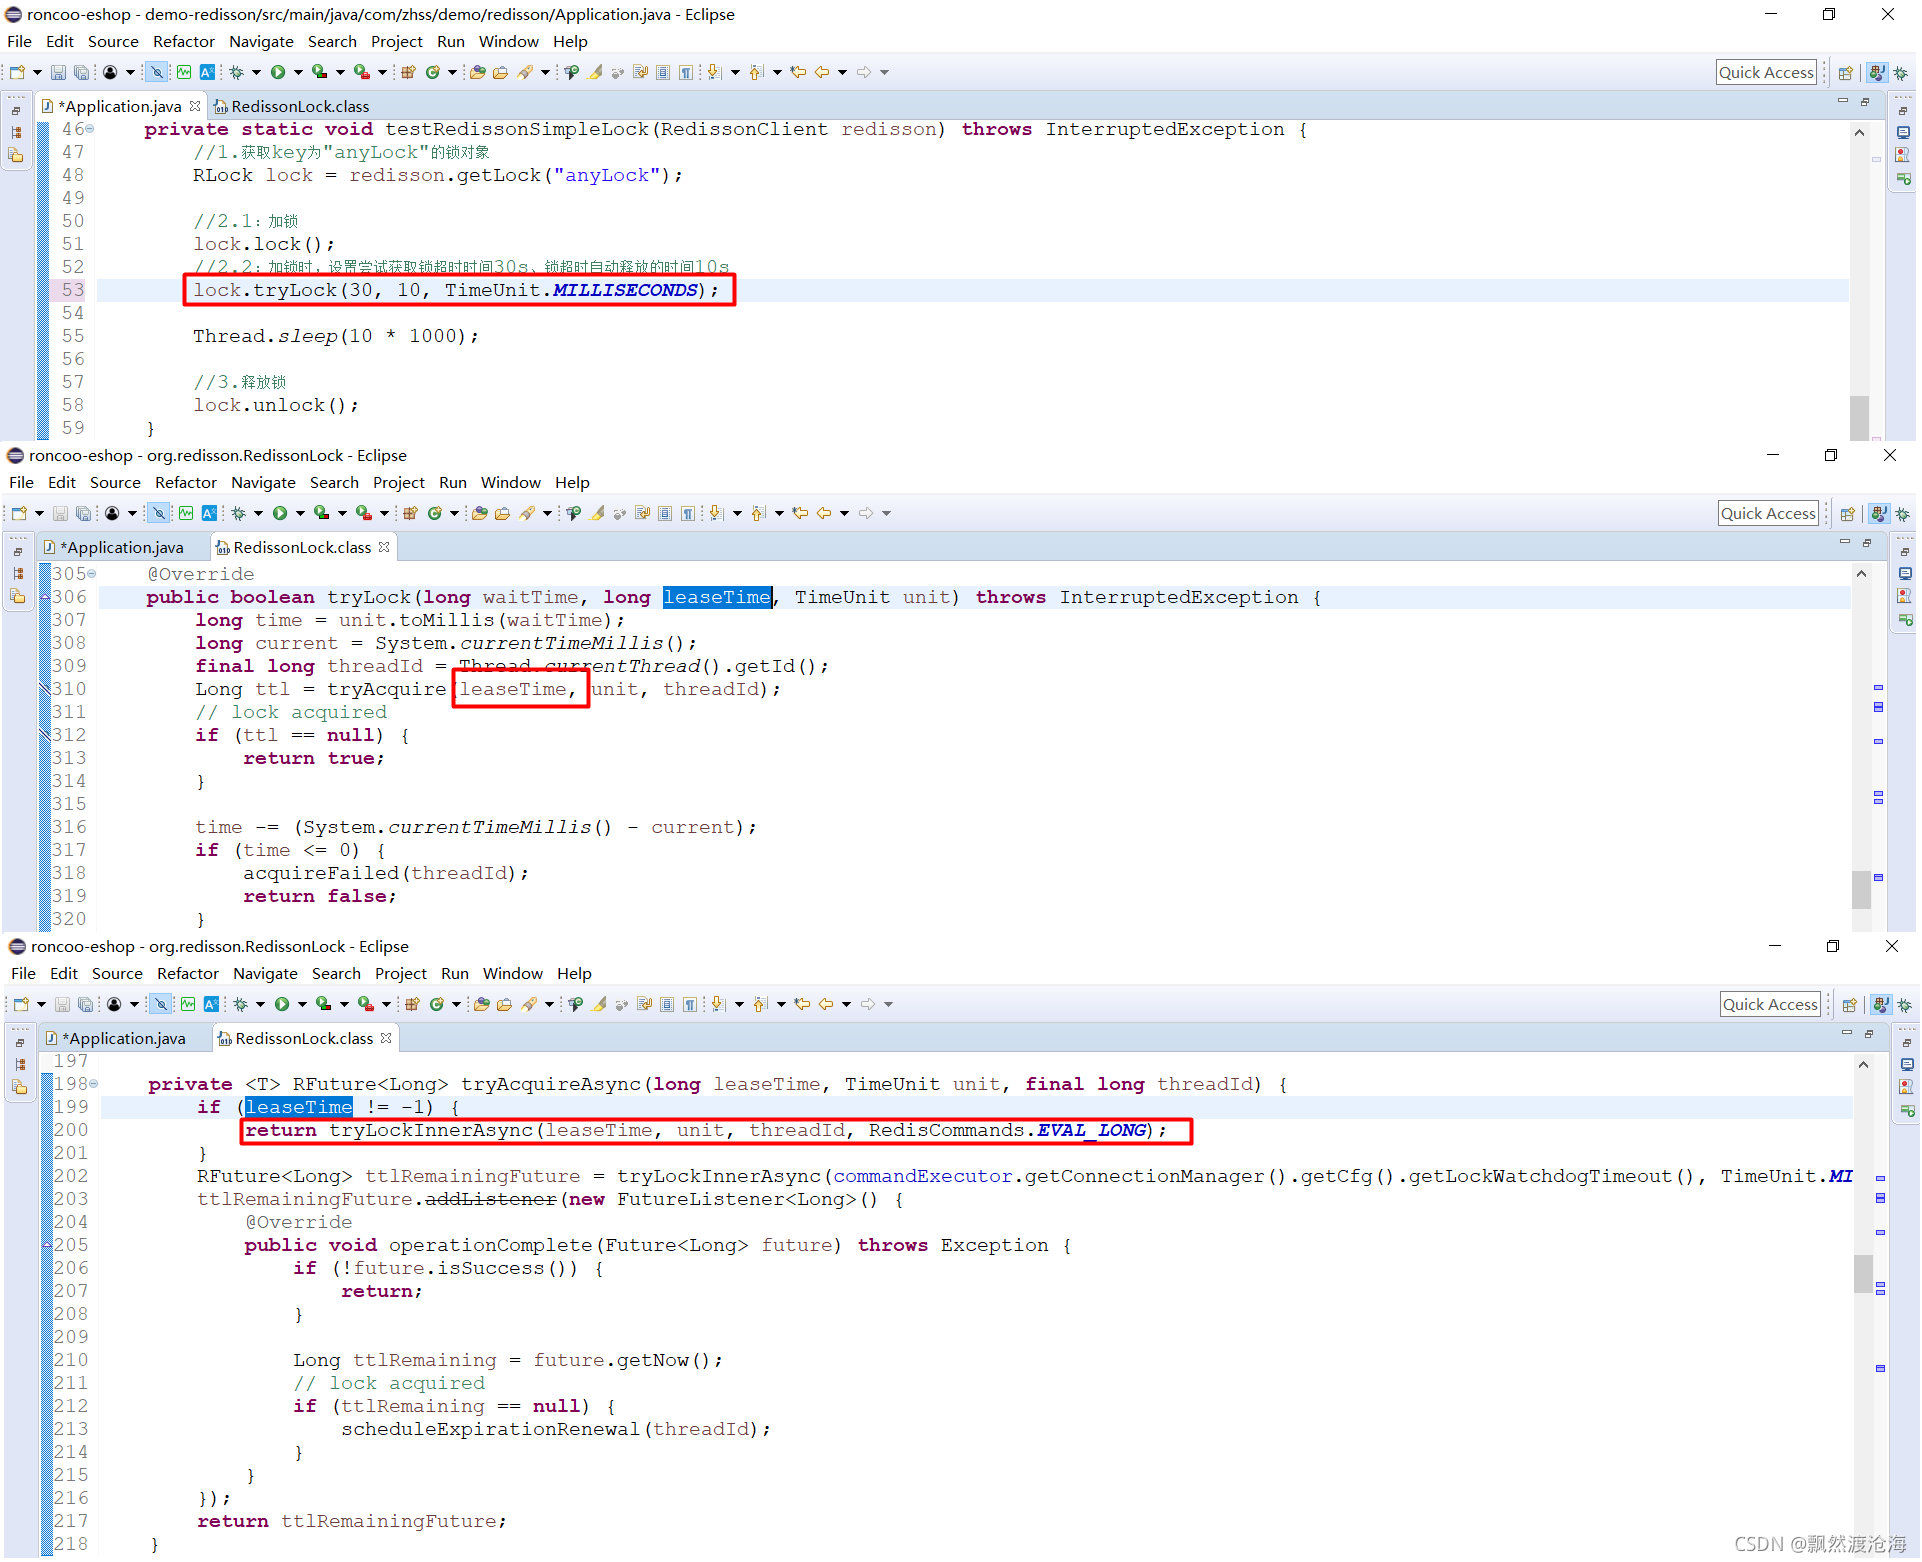The image size is (1922, 1562).
Task: Close *Application.java tab in top window
Action: 195,106
